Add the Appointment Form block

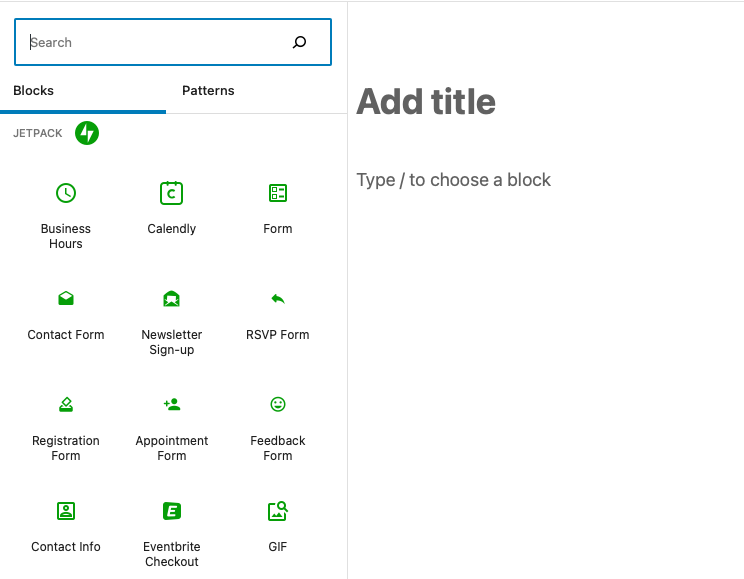pos(172,424)
